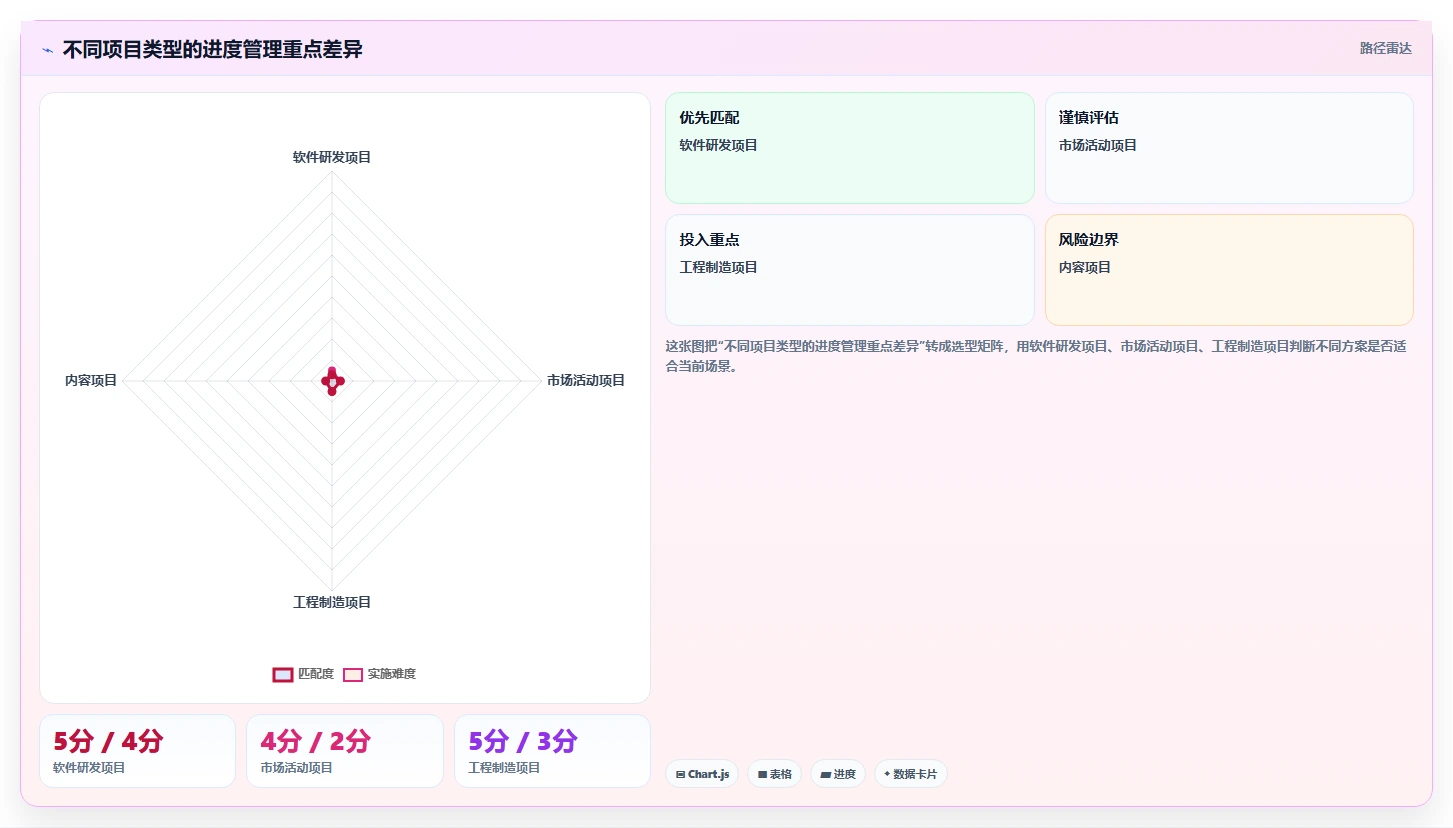
Task: Click the 匹配度 legend color box
Action: coord(282,674)
